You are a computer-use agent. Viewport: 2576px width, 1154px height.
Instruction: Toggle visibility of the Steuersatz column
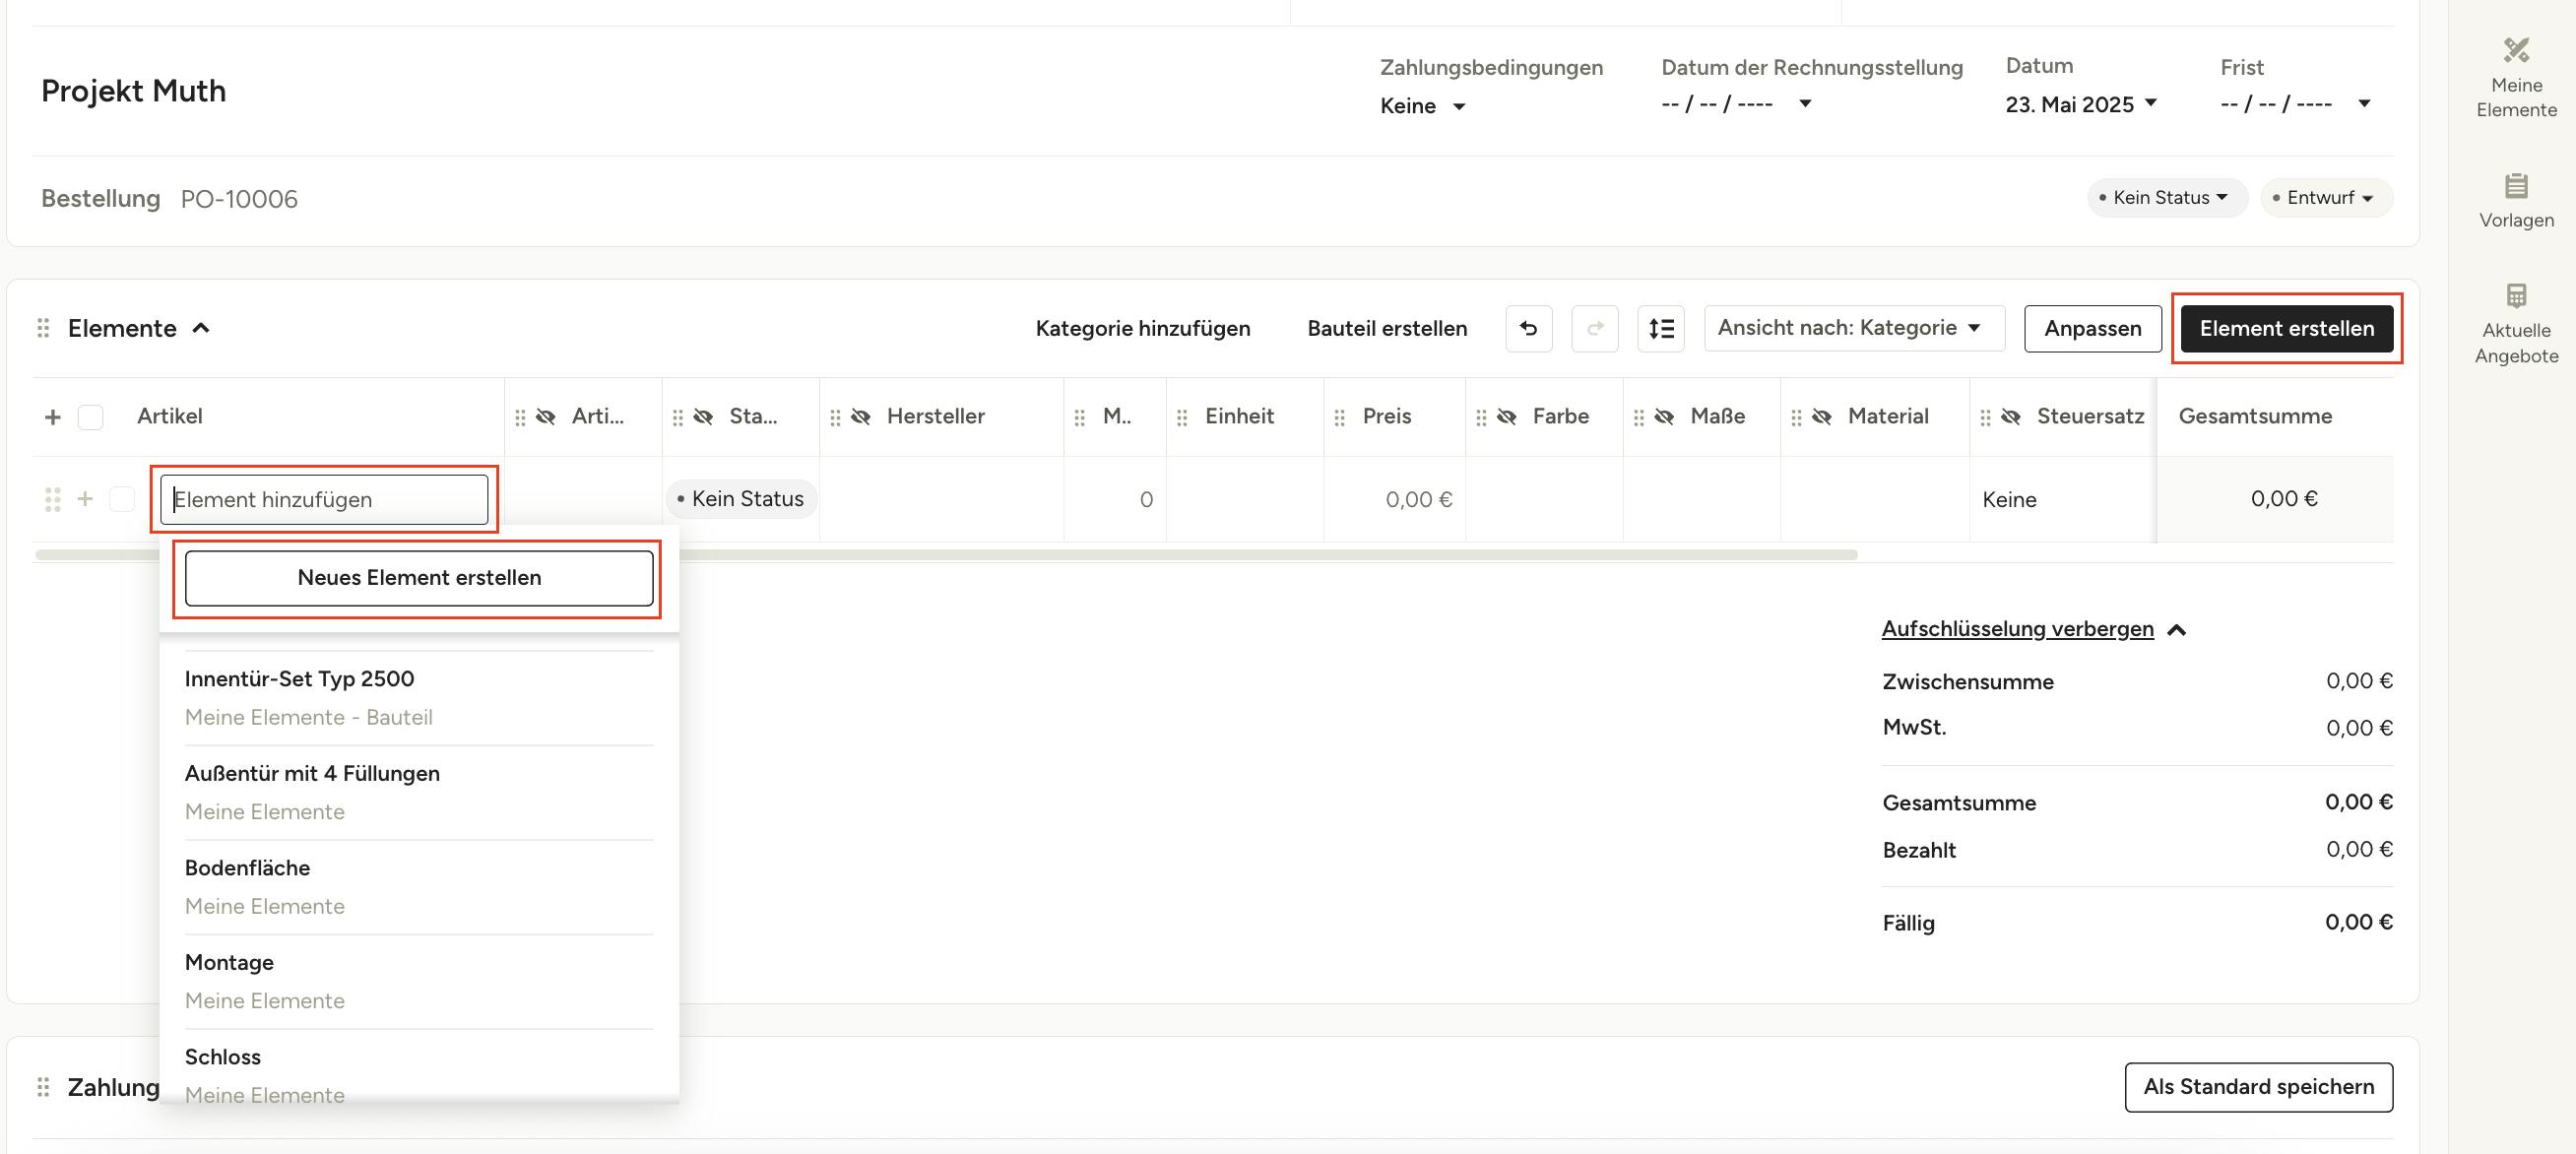(x=2011, y=417)
